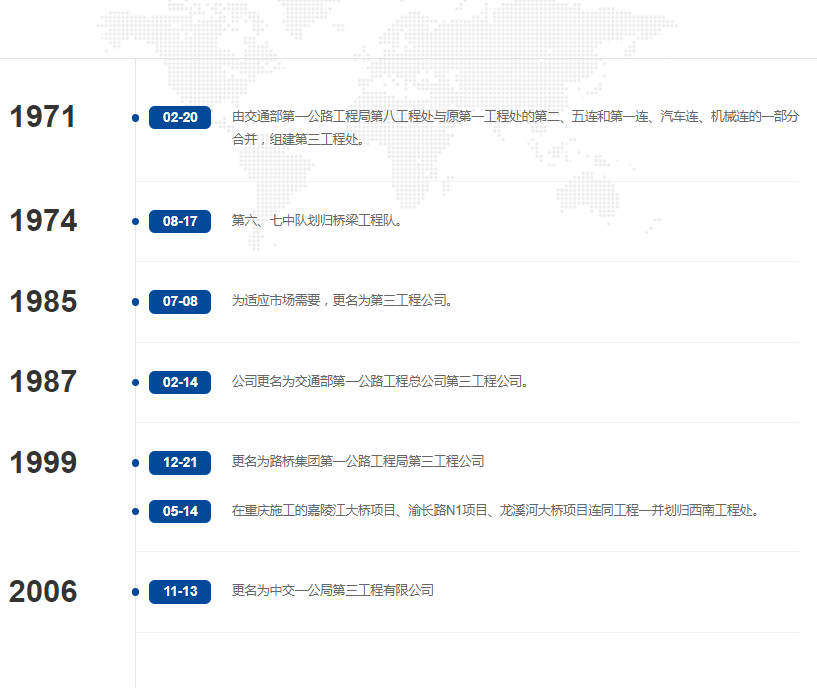Click text '在重庆施工的嘉陵江大桥项目、渝长路N1项目、龙溪河大桥项目连同工程一并划归西南工程处。'
The height and width of the screenshot is (688, 817).
(x=495, y=510)
